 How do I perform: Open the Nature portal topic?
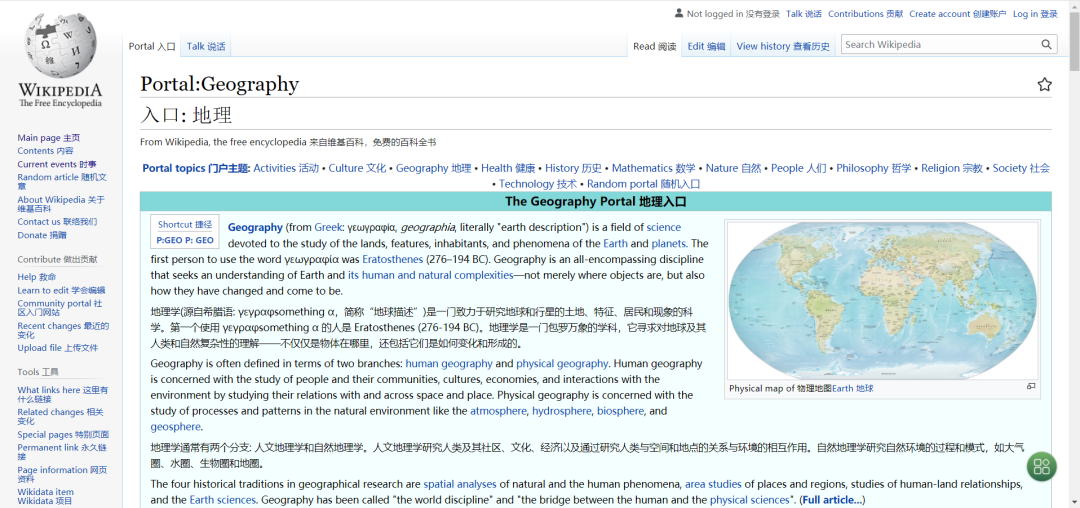[733, 168]
